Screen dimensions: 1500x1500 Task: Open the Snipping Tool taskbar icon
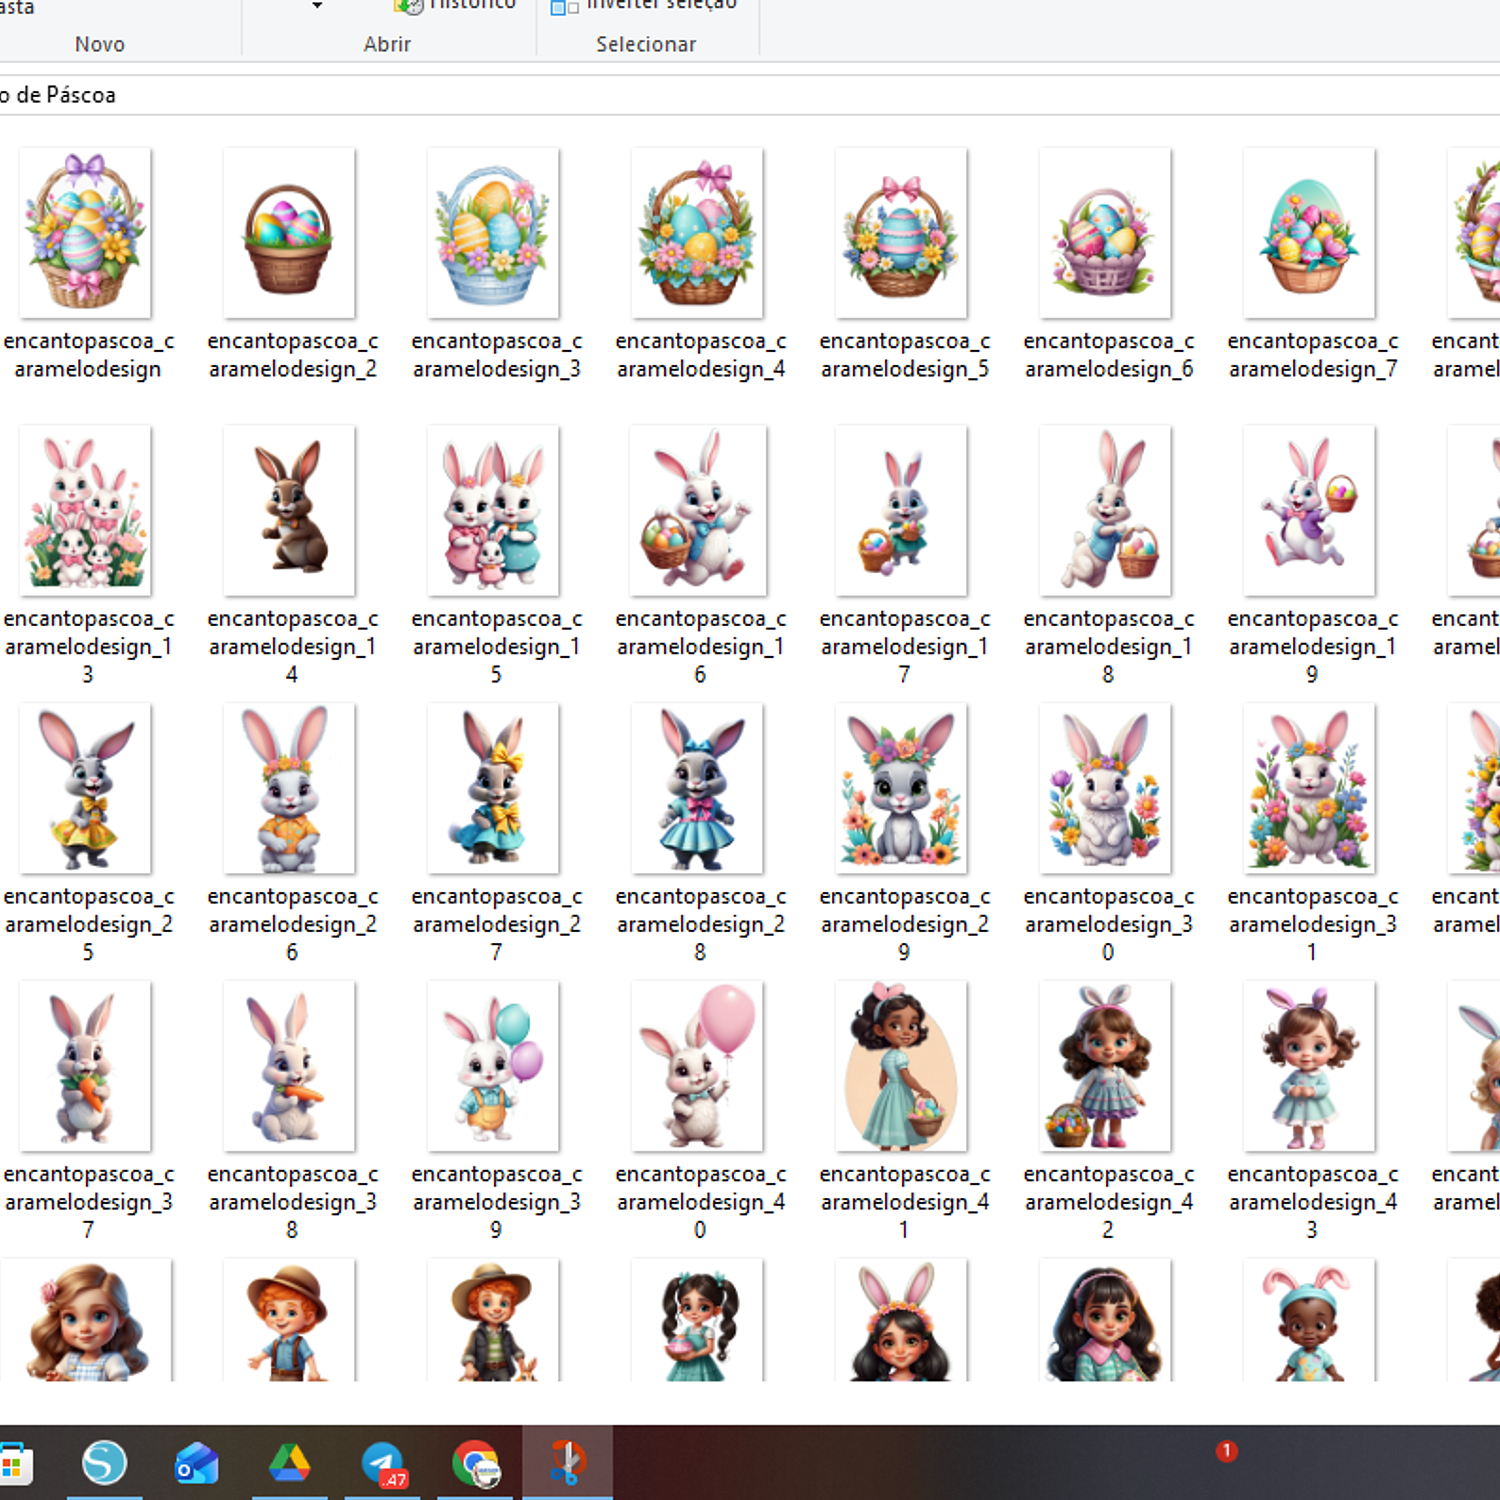(x=567, y=1463)
